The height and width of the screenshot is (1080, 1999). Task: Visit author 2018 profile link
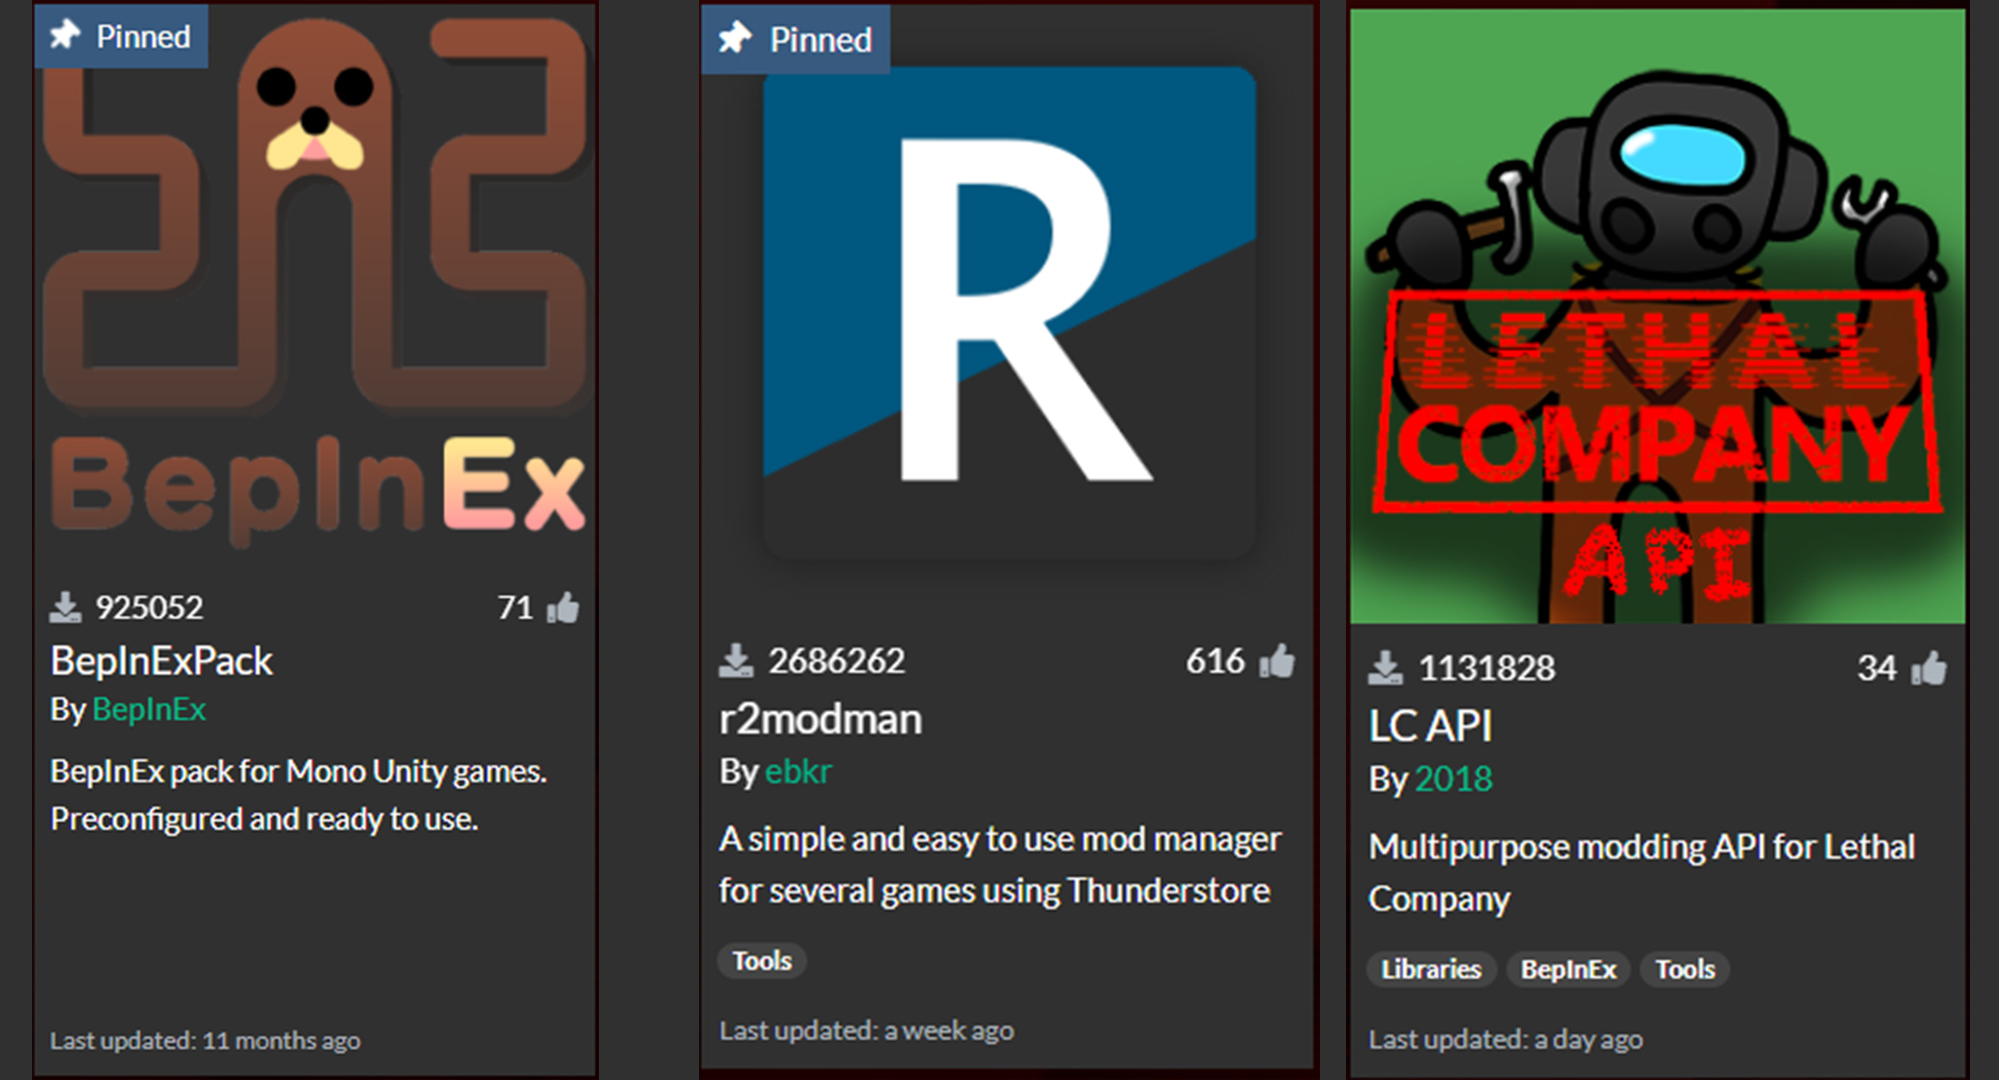coord(1453,779)
